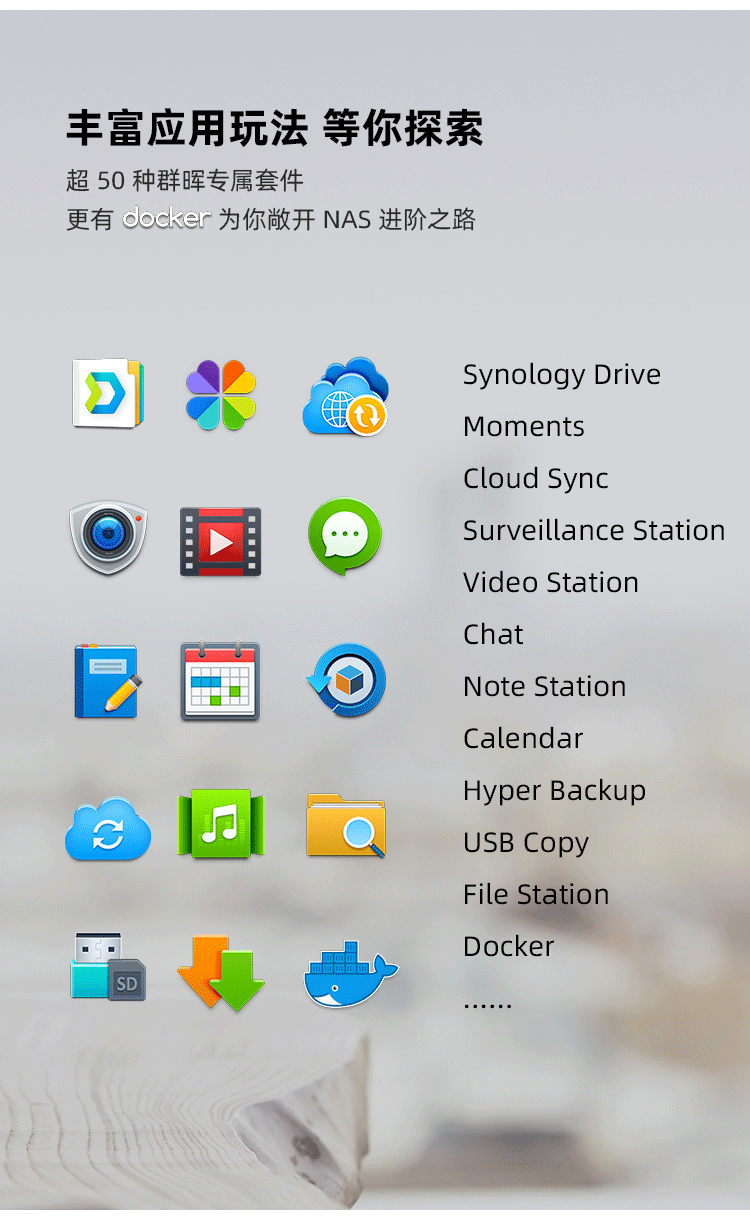This screenshot has width=750, height=1219.
Task: Launch the Surveillance Station camera icon
Action: click(x=108, y=538)
